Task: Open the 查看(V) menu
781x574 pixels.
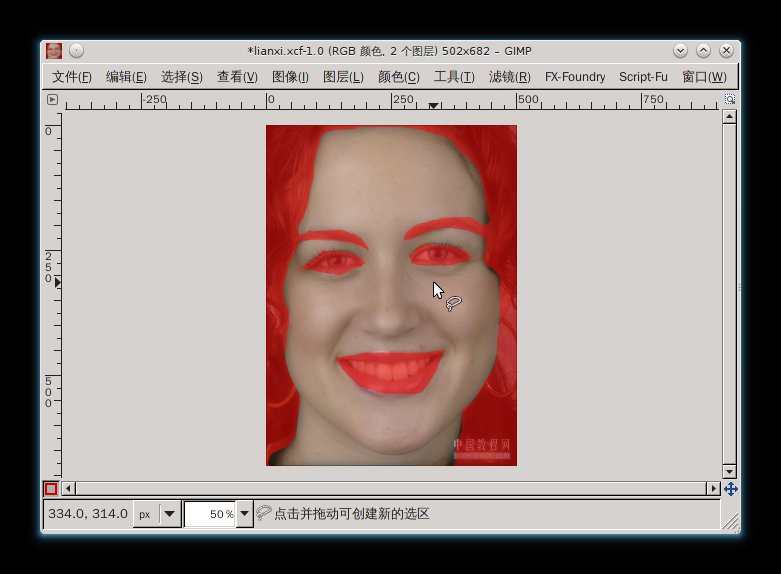Action: pos(237,77)
